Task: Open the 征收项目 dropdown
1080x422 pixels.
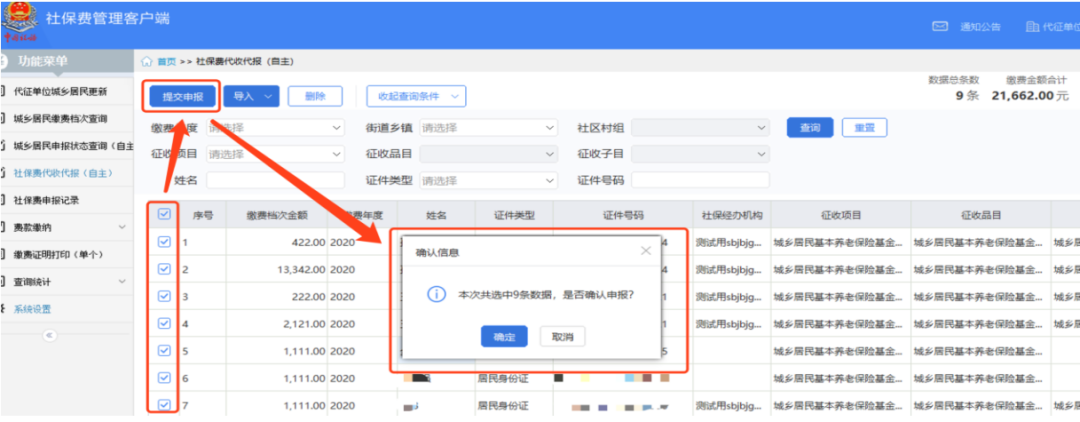Action: tap(275, 154)
